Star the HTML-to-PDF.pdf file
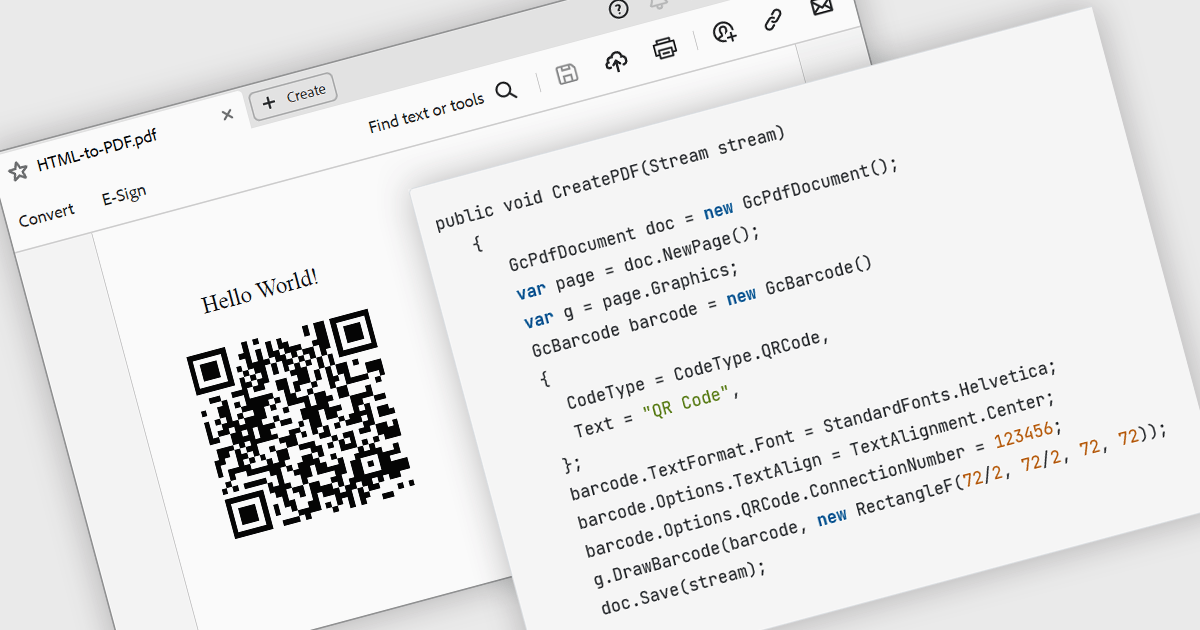1200x630 pixels. (x=17, y=171)
